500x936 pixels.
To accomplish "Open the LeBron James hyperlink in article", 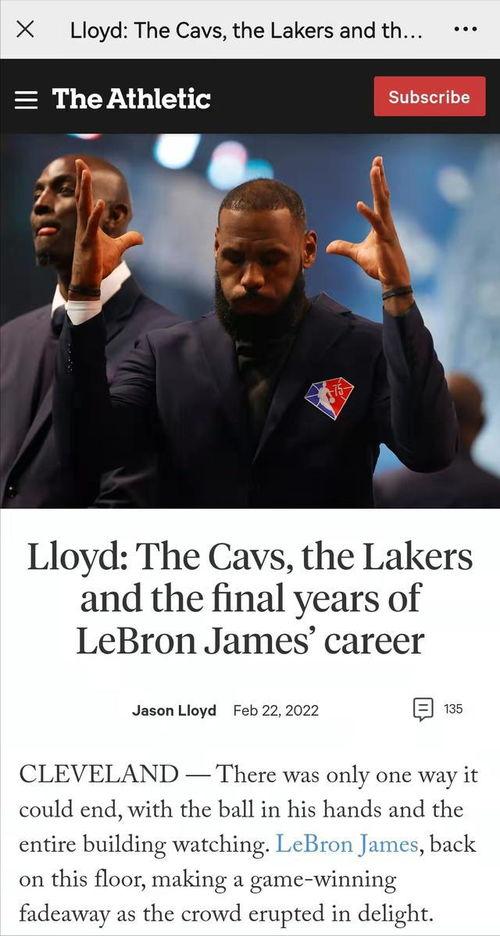I will (x=346, y=844).
